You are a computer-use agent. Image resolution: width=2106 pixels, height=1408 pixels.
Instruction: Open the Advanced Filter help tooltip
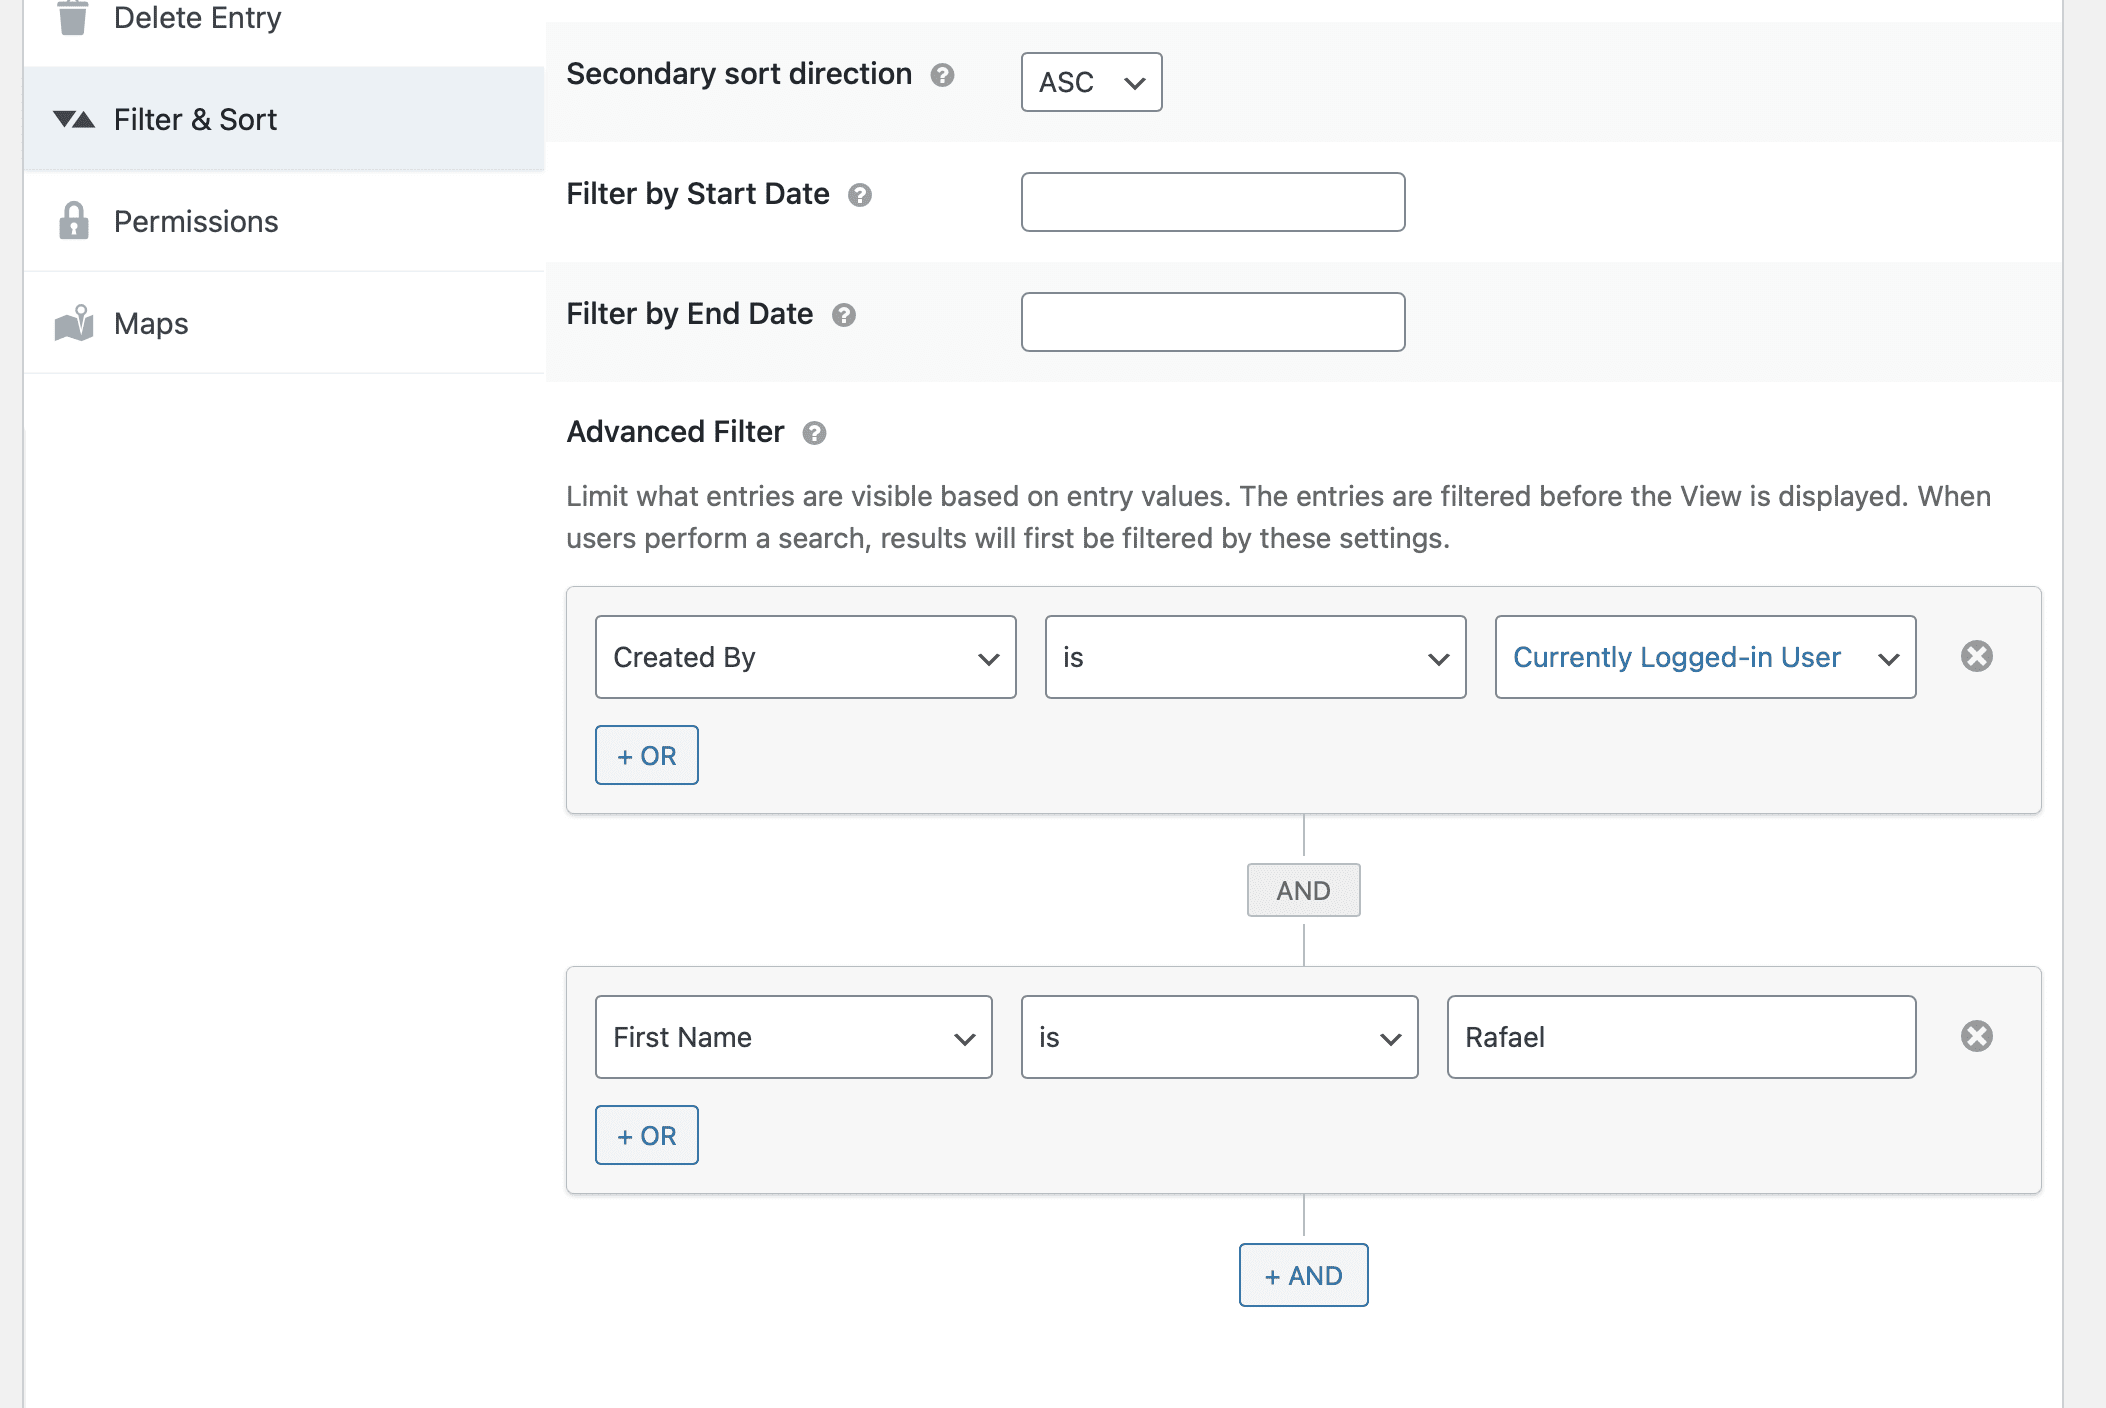coord(814,433)
